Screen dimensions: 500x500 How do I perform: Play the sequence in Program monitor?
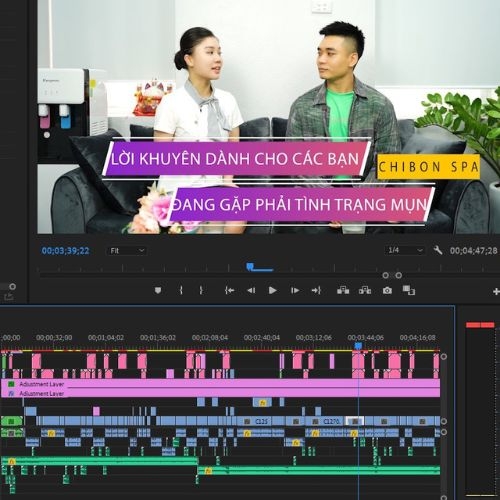coord(272,290)
